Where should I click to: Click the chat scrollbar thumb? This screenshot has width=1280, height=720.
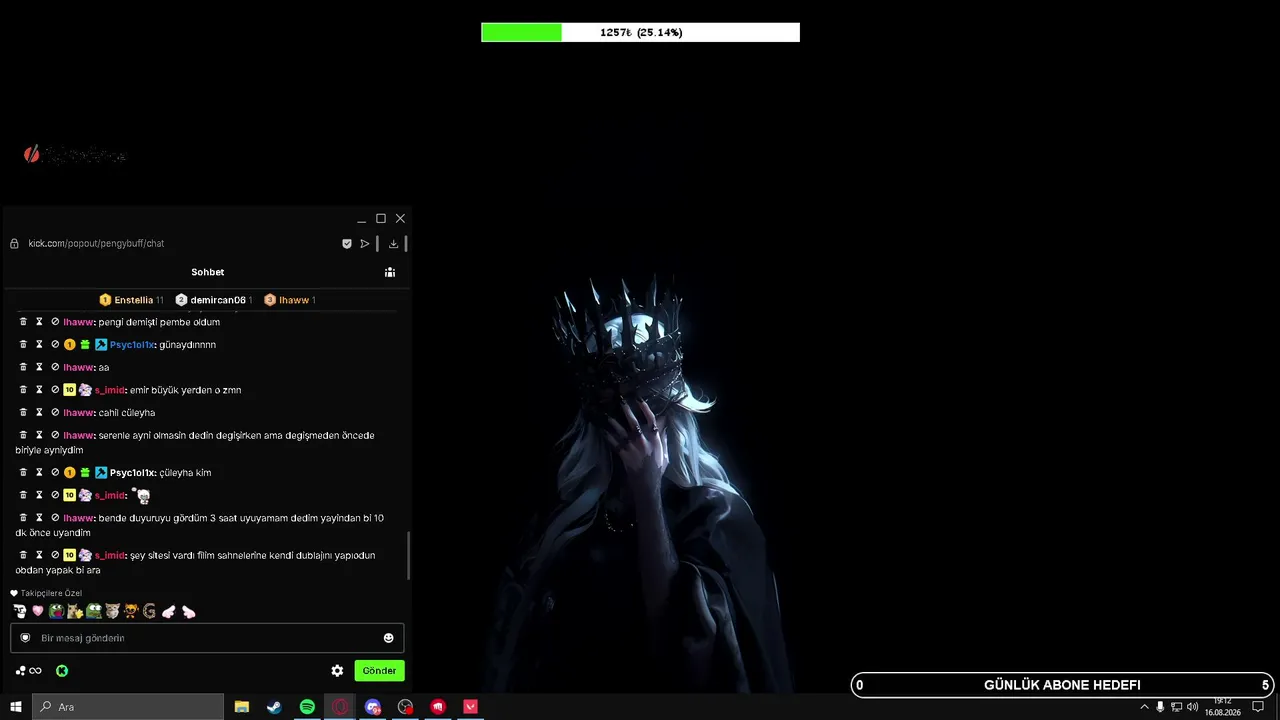click(408, 556)
